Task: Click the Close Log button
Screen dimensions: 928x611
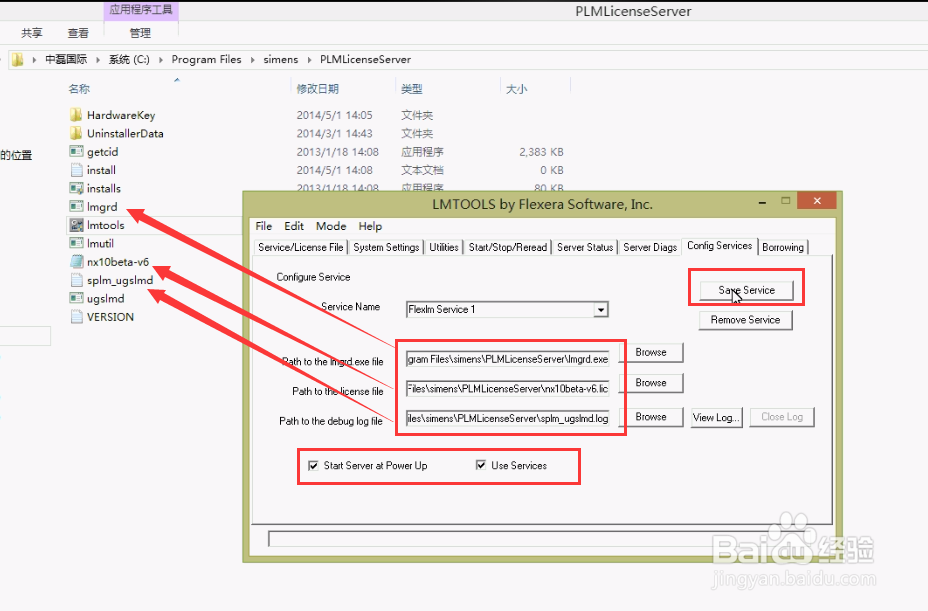Action: point(782,417)
